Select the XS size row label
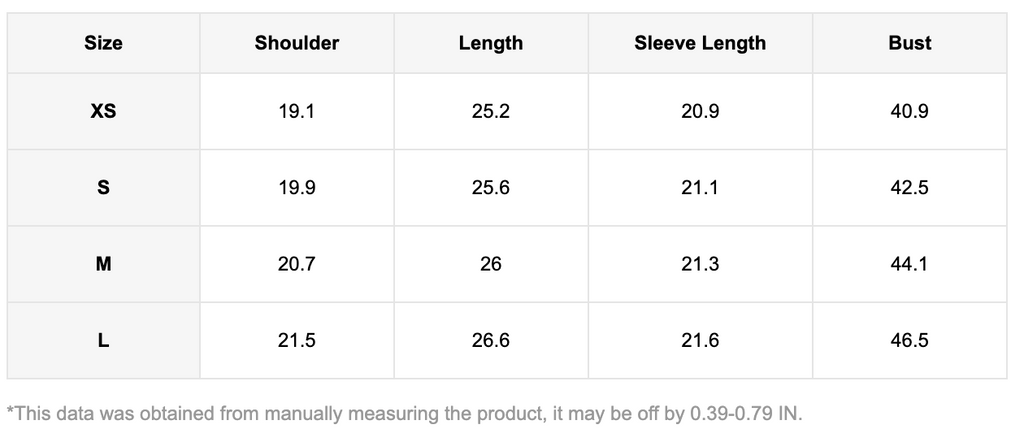This screenshot has width=1024, height=429. 103,111
